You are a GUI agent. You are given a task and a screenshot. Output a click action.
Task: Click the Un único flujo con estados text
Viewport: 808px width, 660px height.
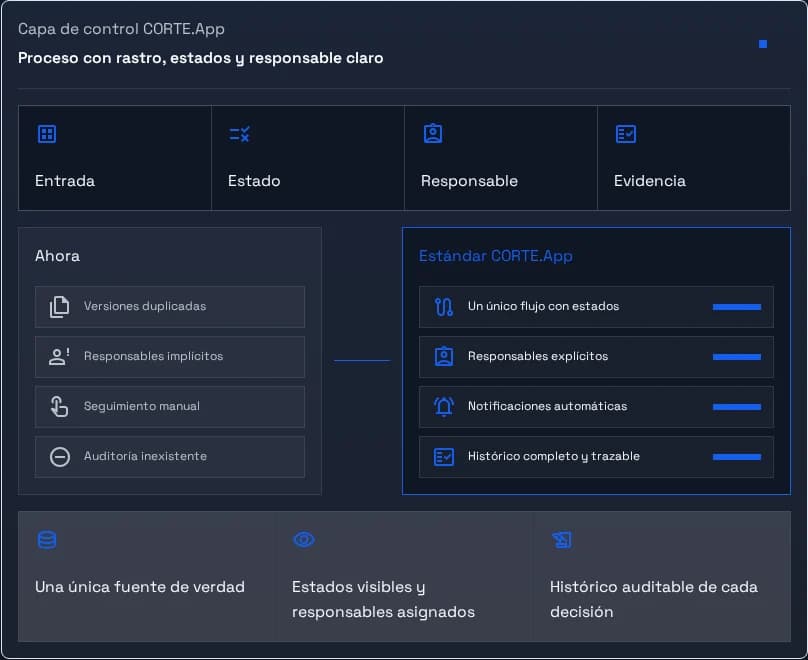coord(543,306)
